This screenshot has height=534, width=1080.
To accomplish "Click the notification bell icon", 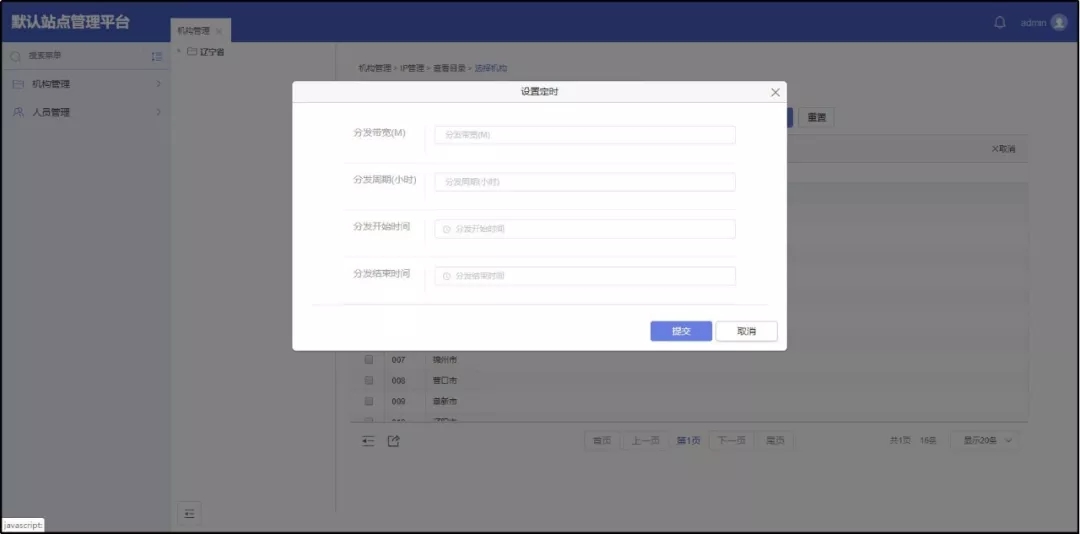I will (999, 23).
